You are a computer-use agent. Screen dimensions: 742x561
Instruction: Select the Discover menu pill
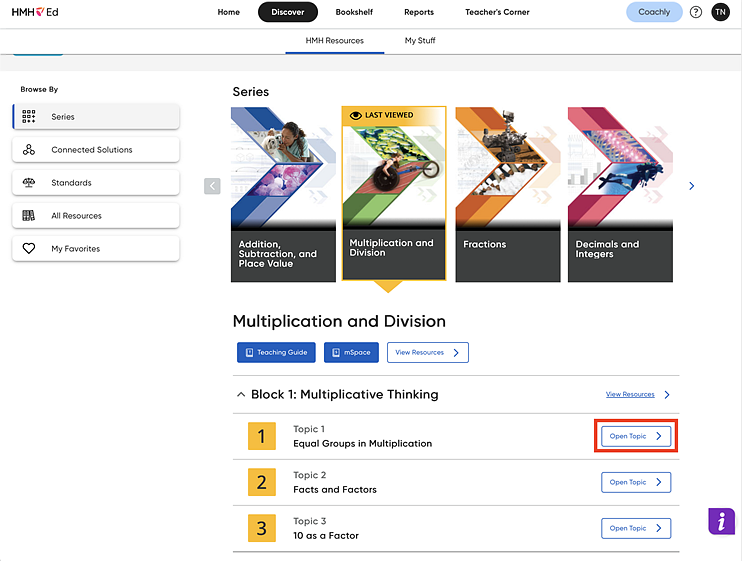coord(288,12)
